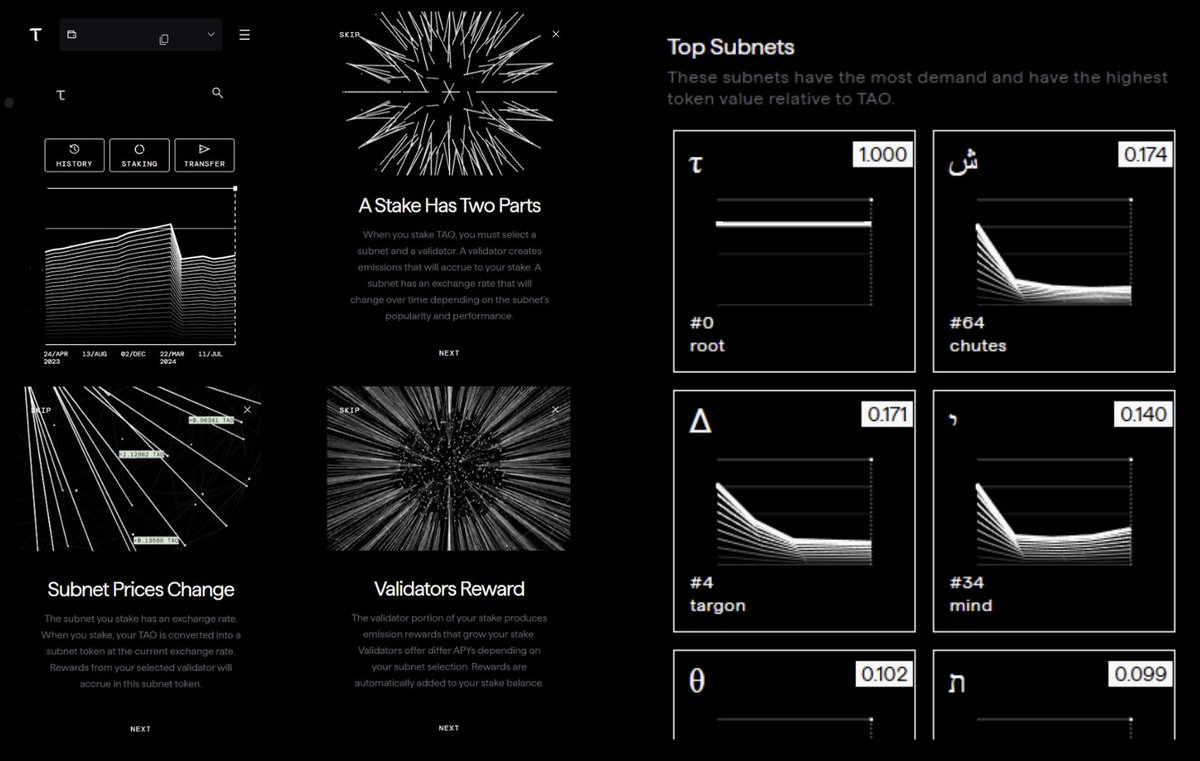
Task: Click the 24/APR 2023 chart date label
Action: (x=56, y=357)
